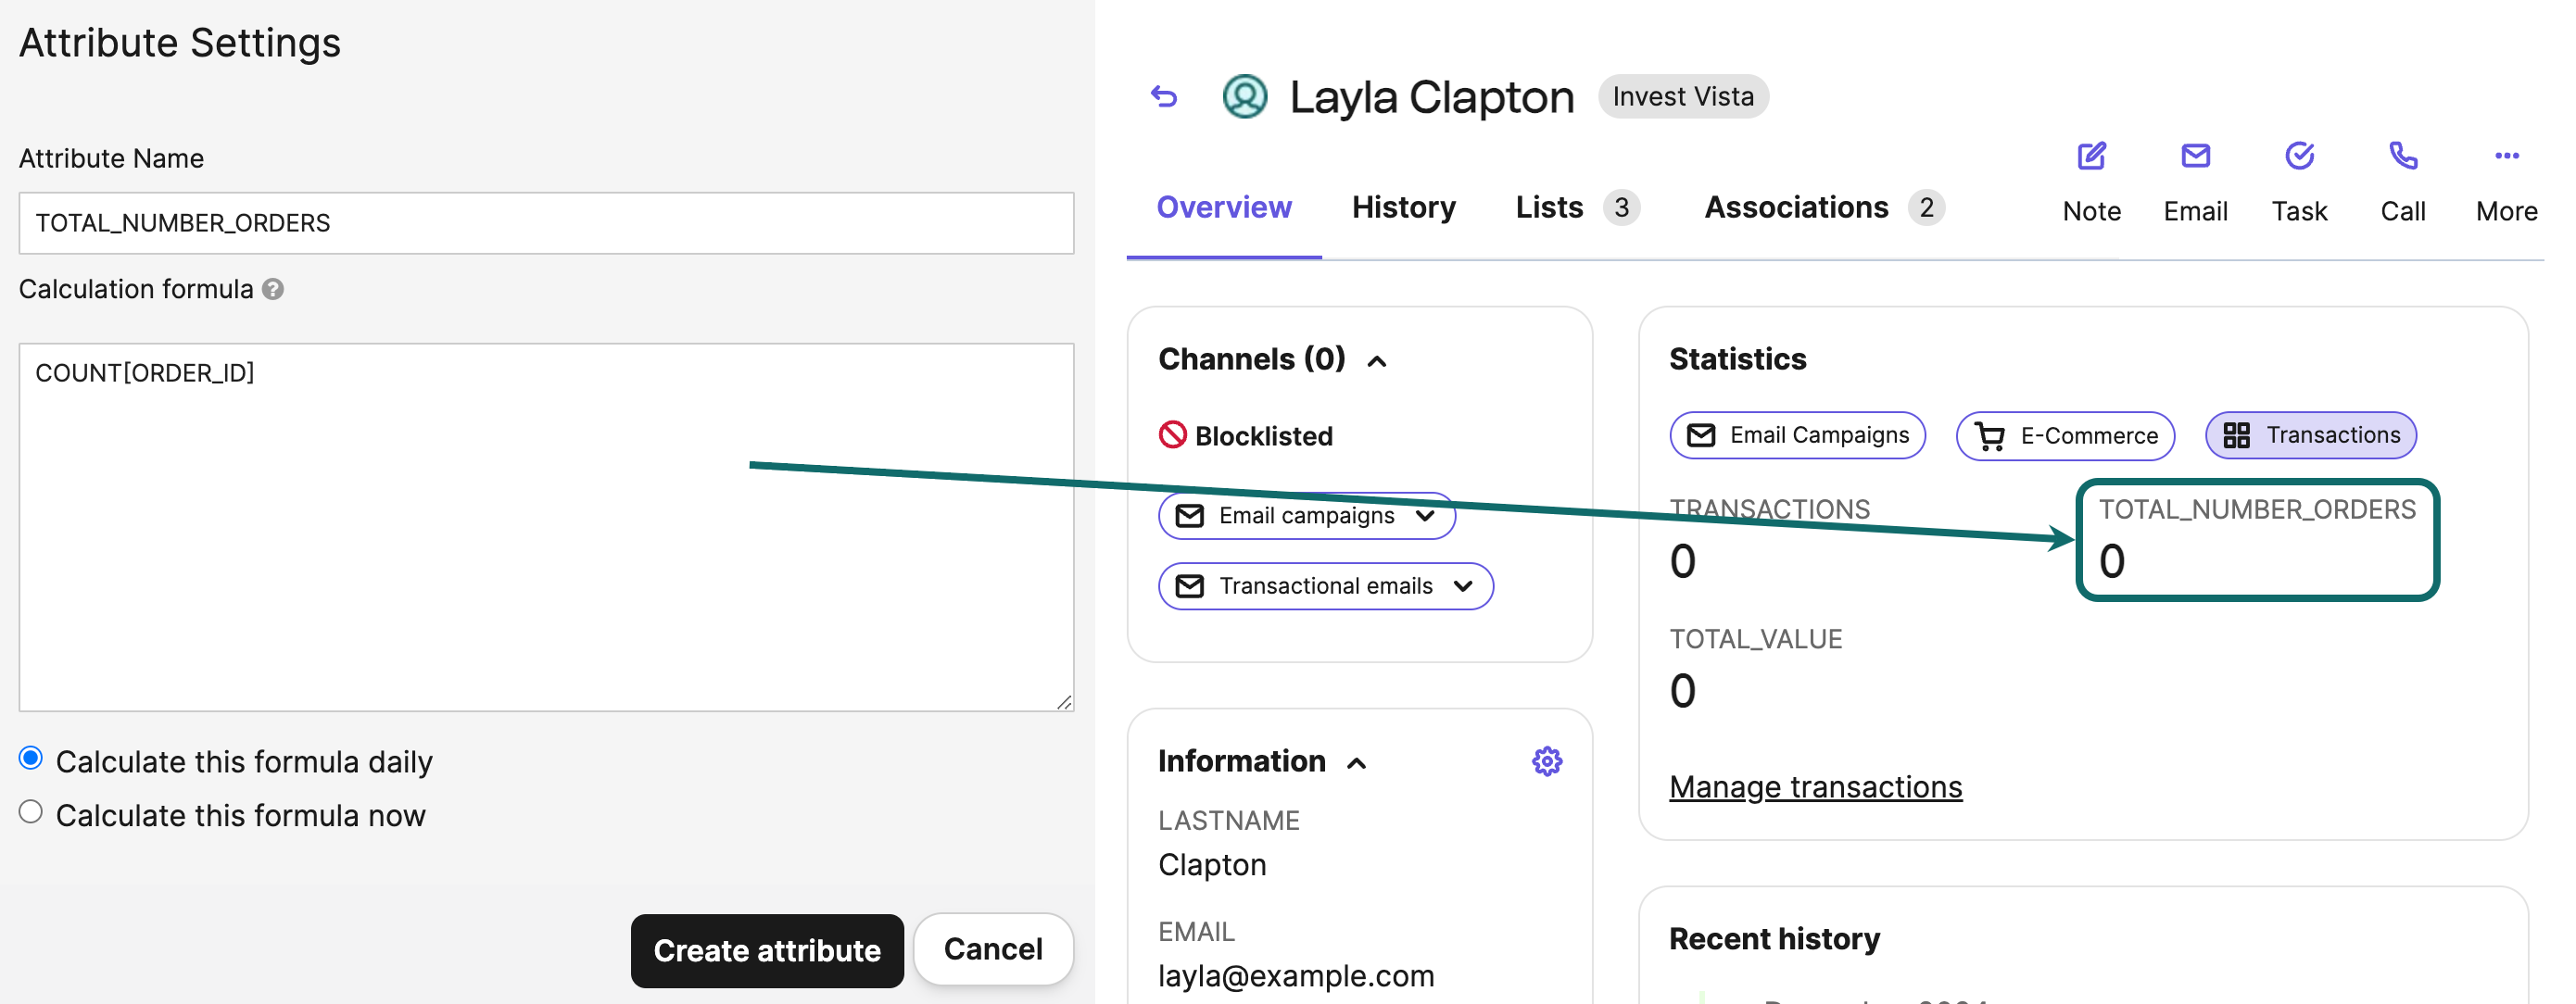Image resolution: width=2576 pixels, height=1004 pixels.
Task: Switch to the History tab
Action: [1403, 207]
